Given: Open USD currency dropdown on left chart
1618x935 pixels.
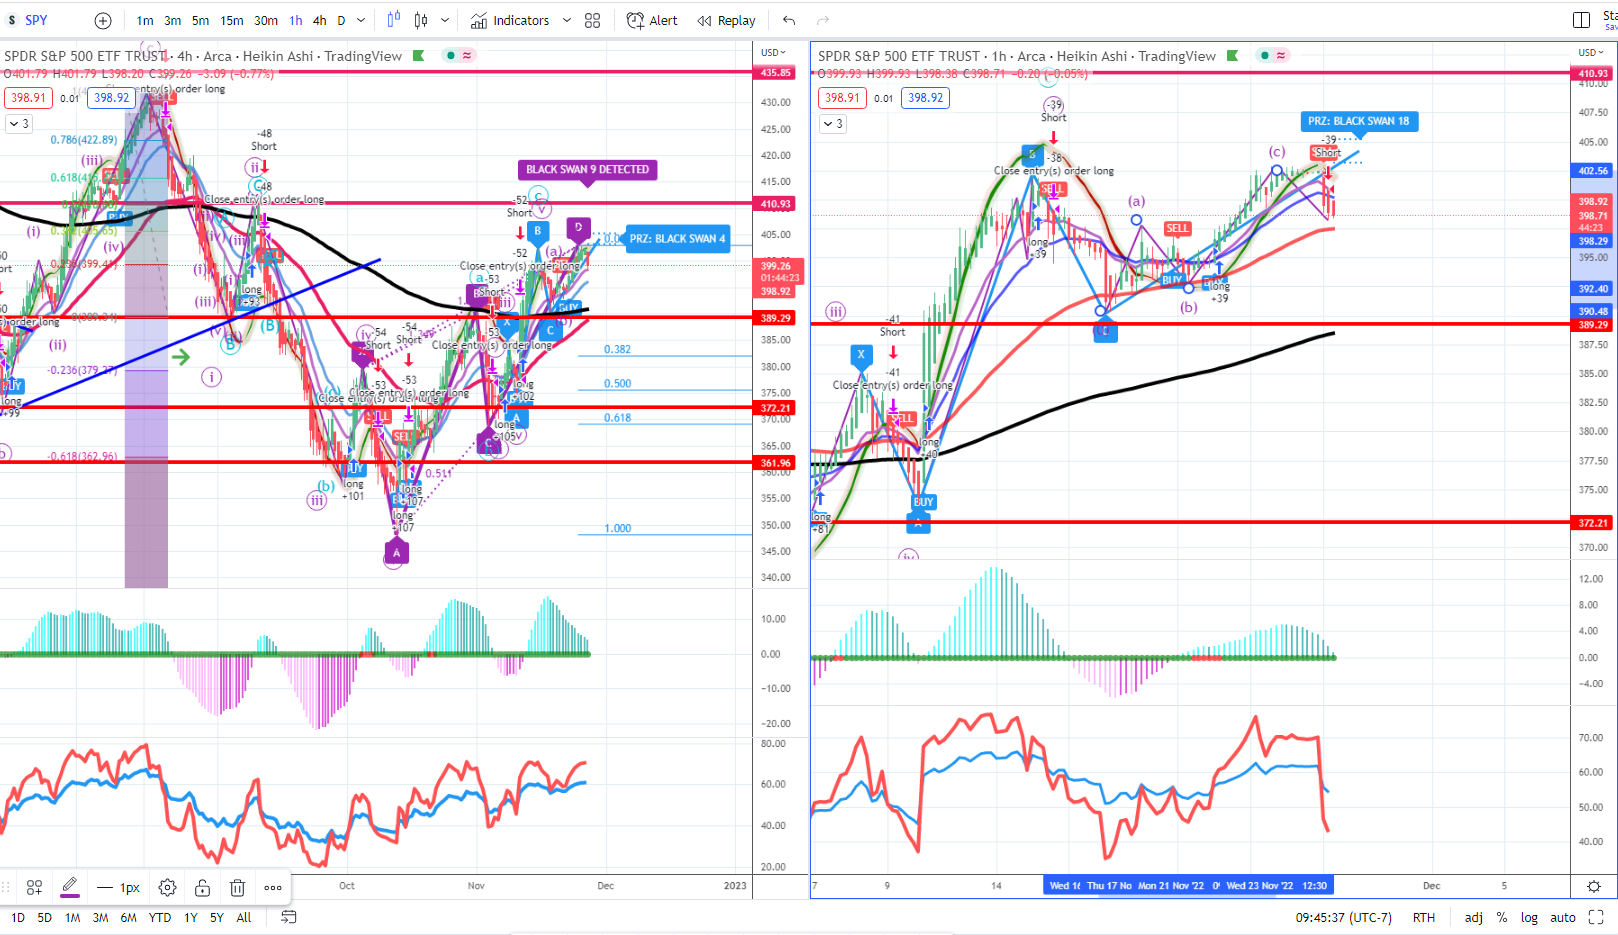Looking at the screenshot, I should click(x=773, y=53).
